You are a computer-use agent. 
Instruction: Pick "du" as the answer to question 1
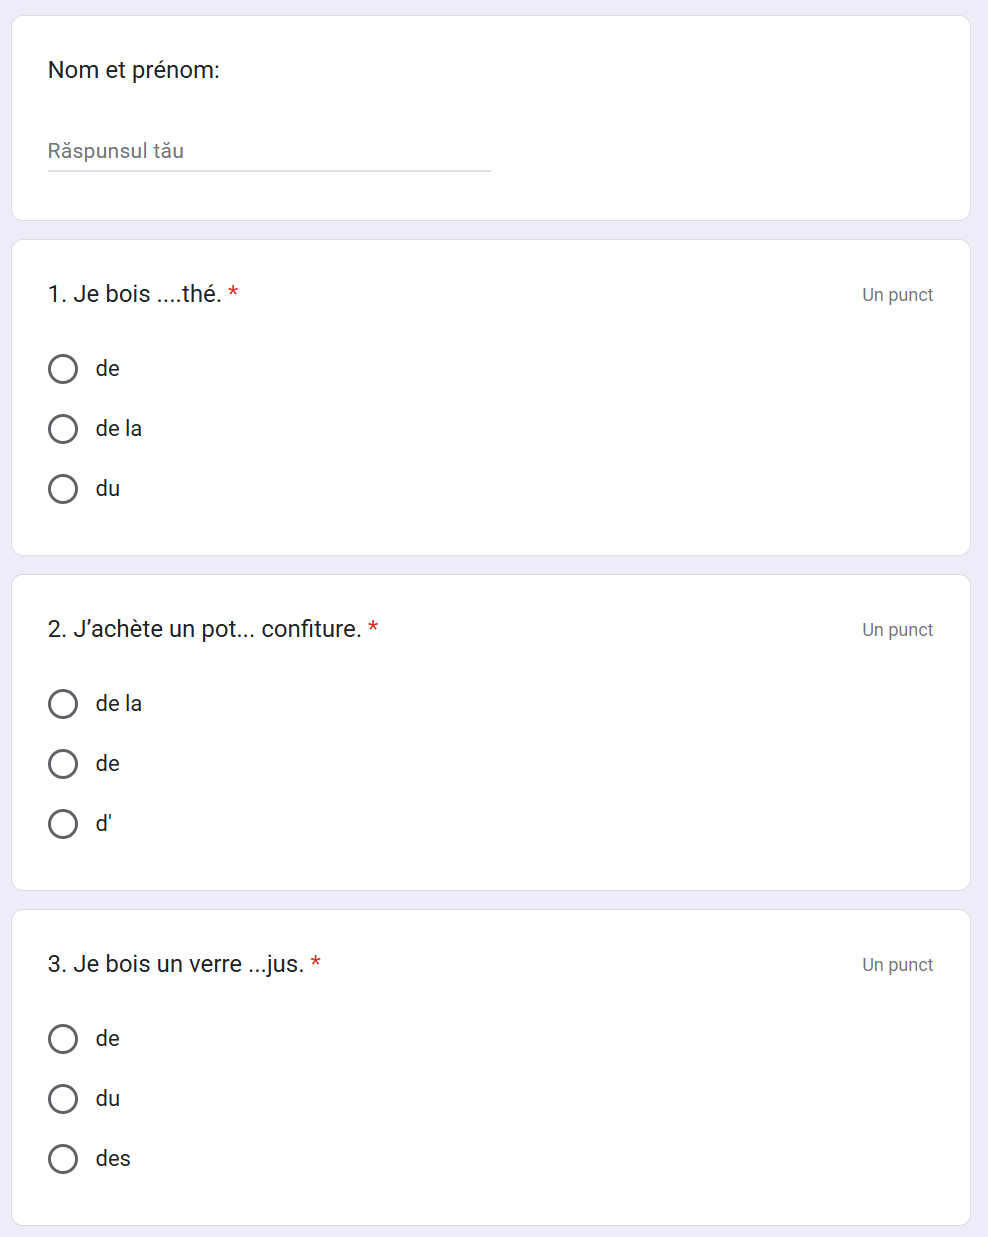point(63,489)
